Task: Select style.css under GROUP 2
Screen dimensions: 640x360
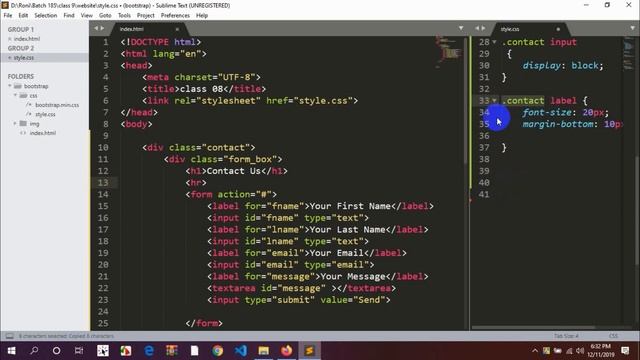Action: [x=24, y=58]
